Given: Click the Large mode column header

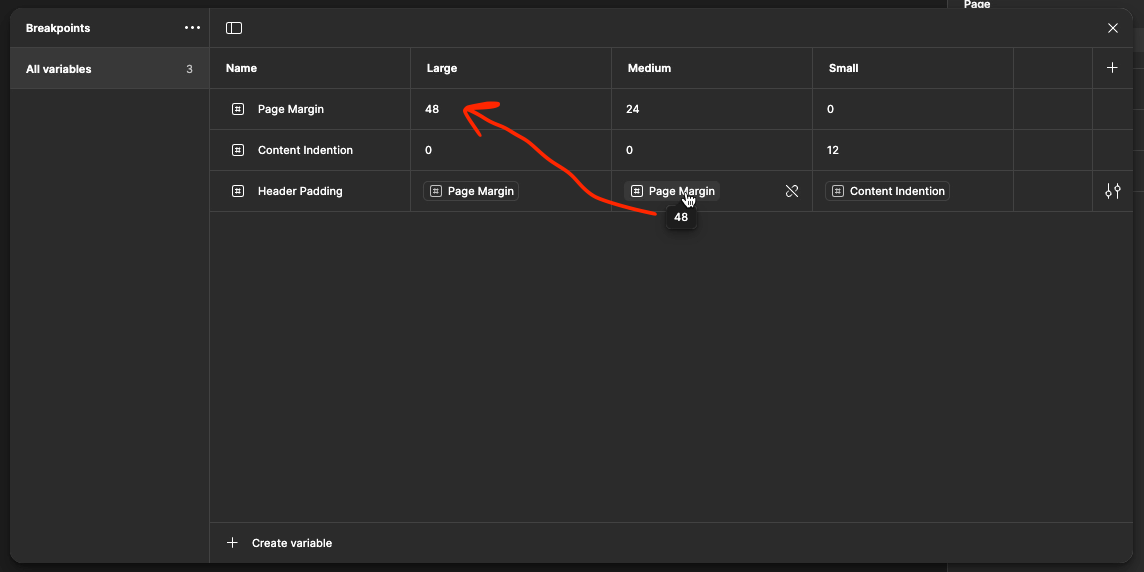Looking at the screenshot, I should (x=442, y=68).
